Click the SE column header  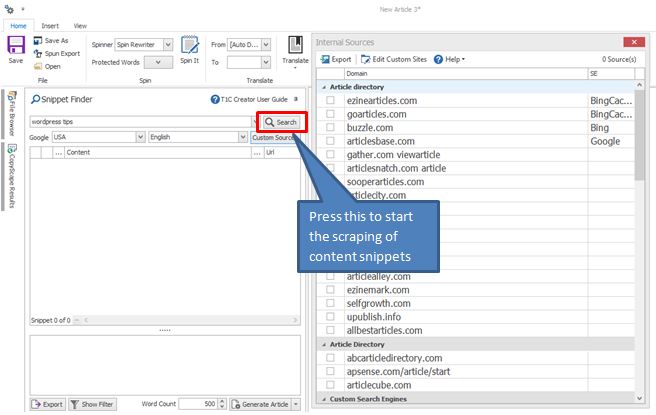[611, 74]
